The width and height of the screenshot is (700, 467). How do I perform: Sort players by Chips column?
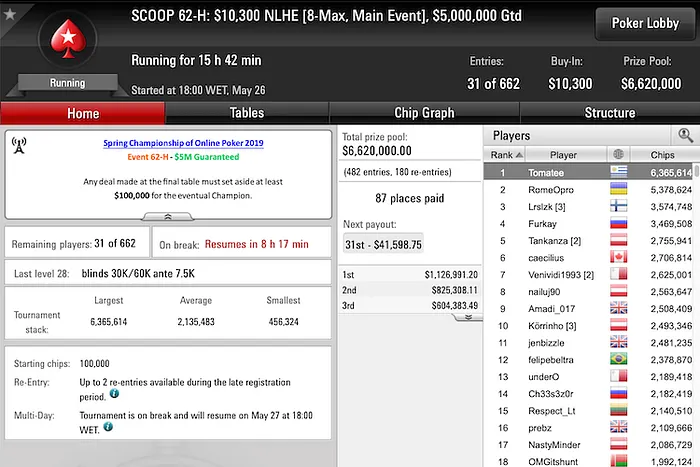tap(664, 155)
